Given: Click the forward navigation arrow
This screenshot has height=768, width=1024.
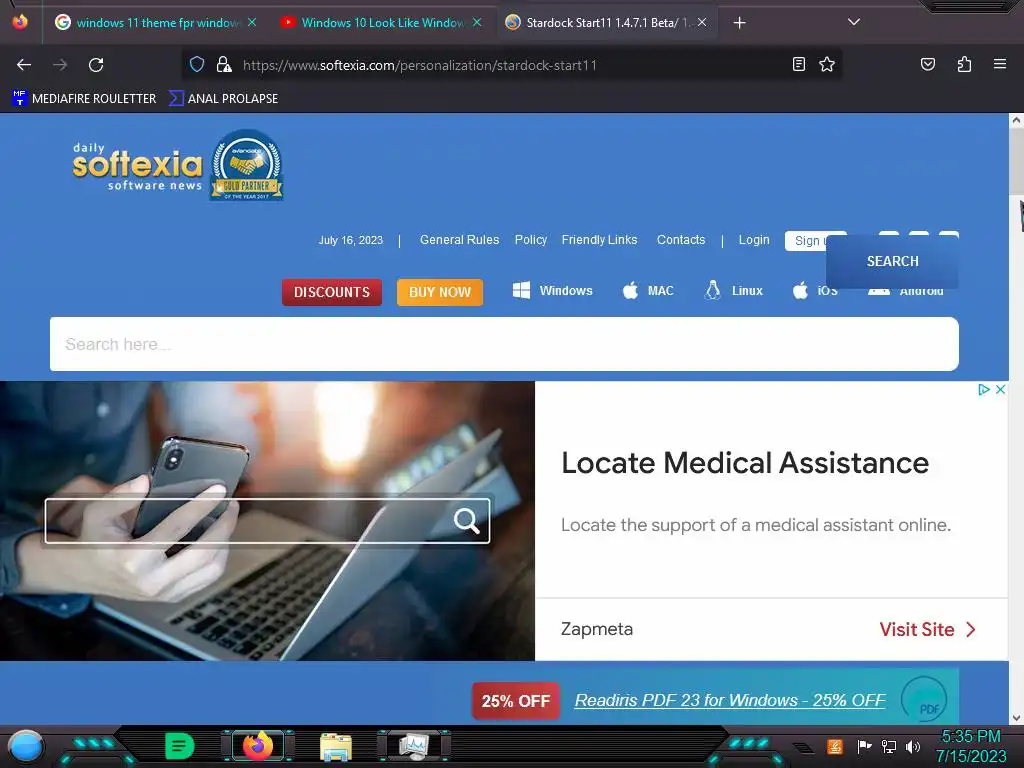Looking at the screenshot, I should (x=60, y=65).
